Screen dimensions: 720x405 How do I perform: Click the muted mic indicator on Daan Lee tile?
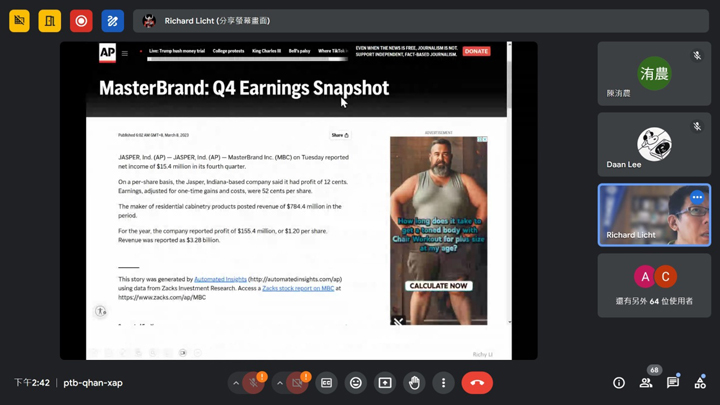click(697, 126)
